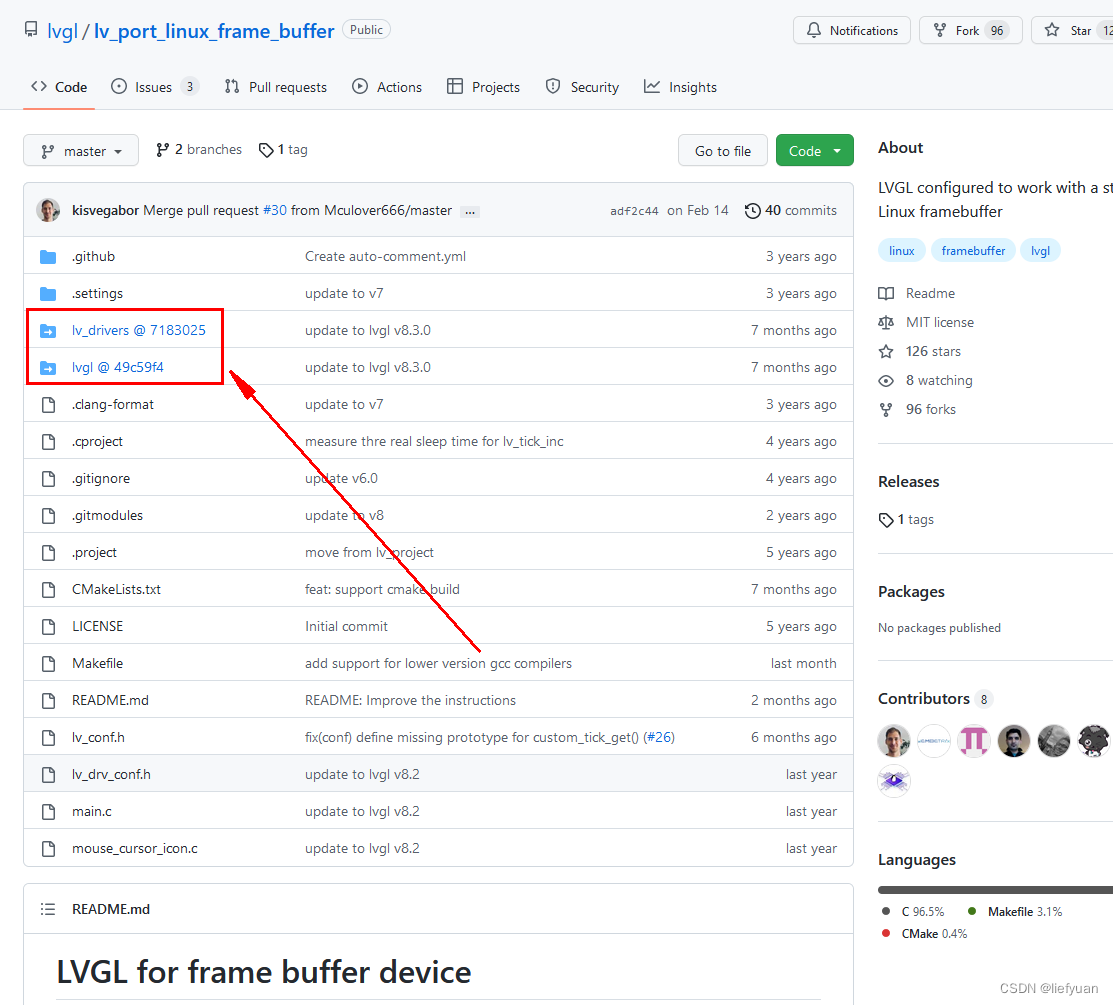1113x1005 pixels.
Task: Click the Notifications bell icon
Action: pos(814,31)
